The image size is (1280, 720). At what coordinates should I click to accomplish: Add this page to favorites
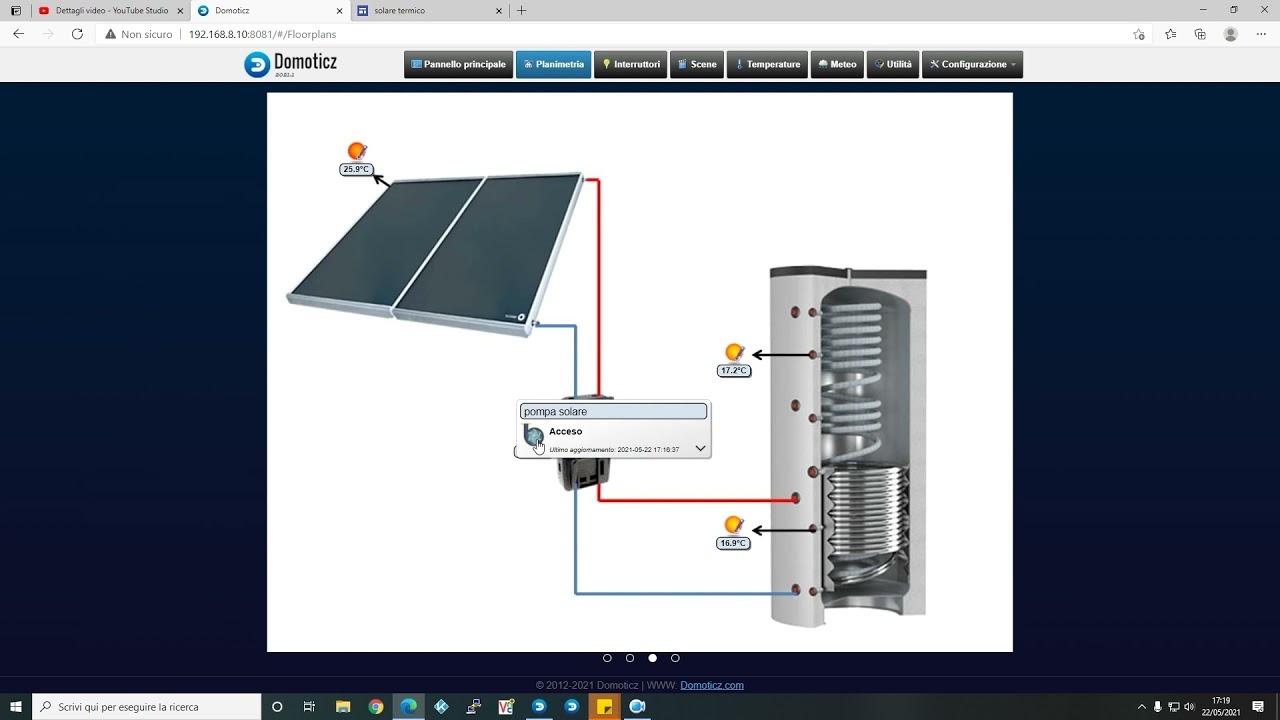point(1139,34)
